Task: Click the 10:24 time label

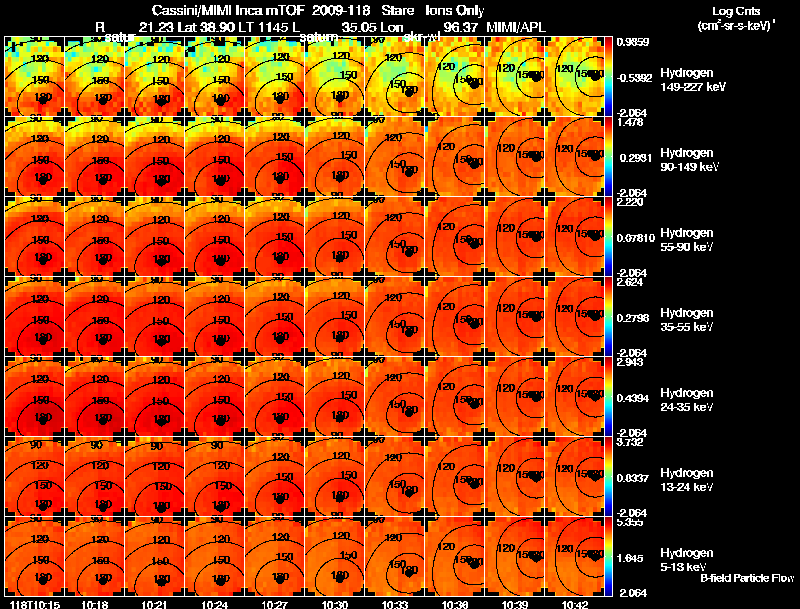Action: (x=214, y=604)
